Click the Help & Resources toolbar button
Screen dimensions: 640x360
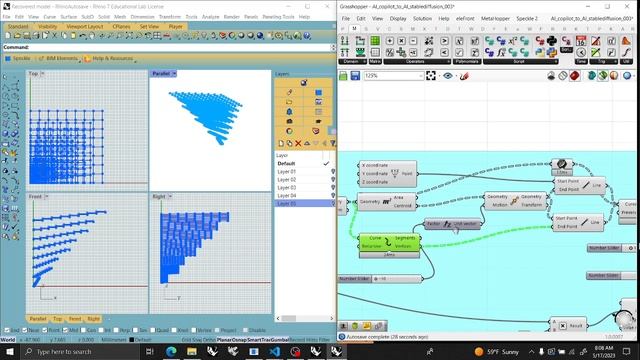[x=109, y=59]
